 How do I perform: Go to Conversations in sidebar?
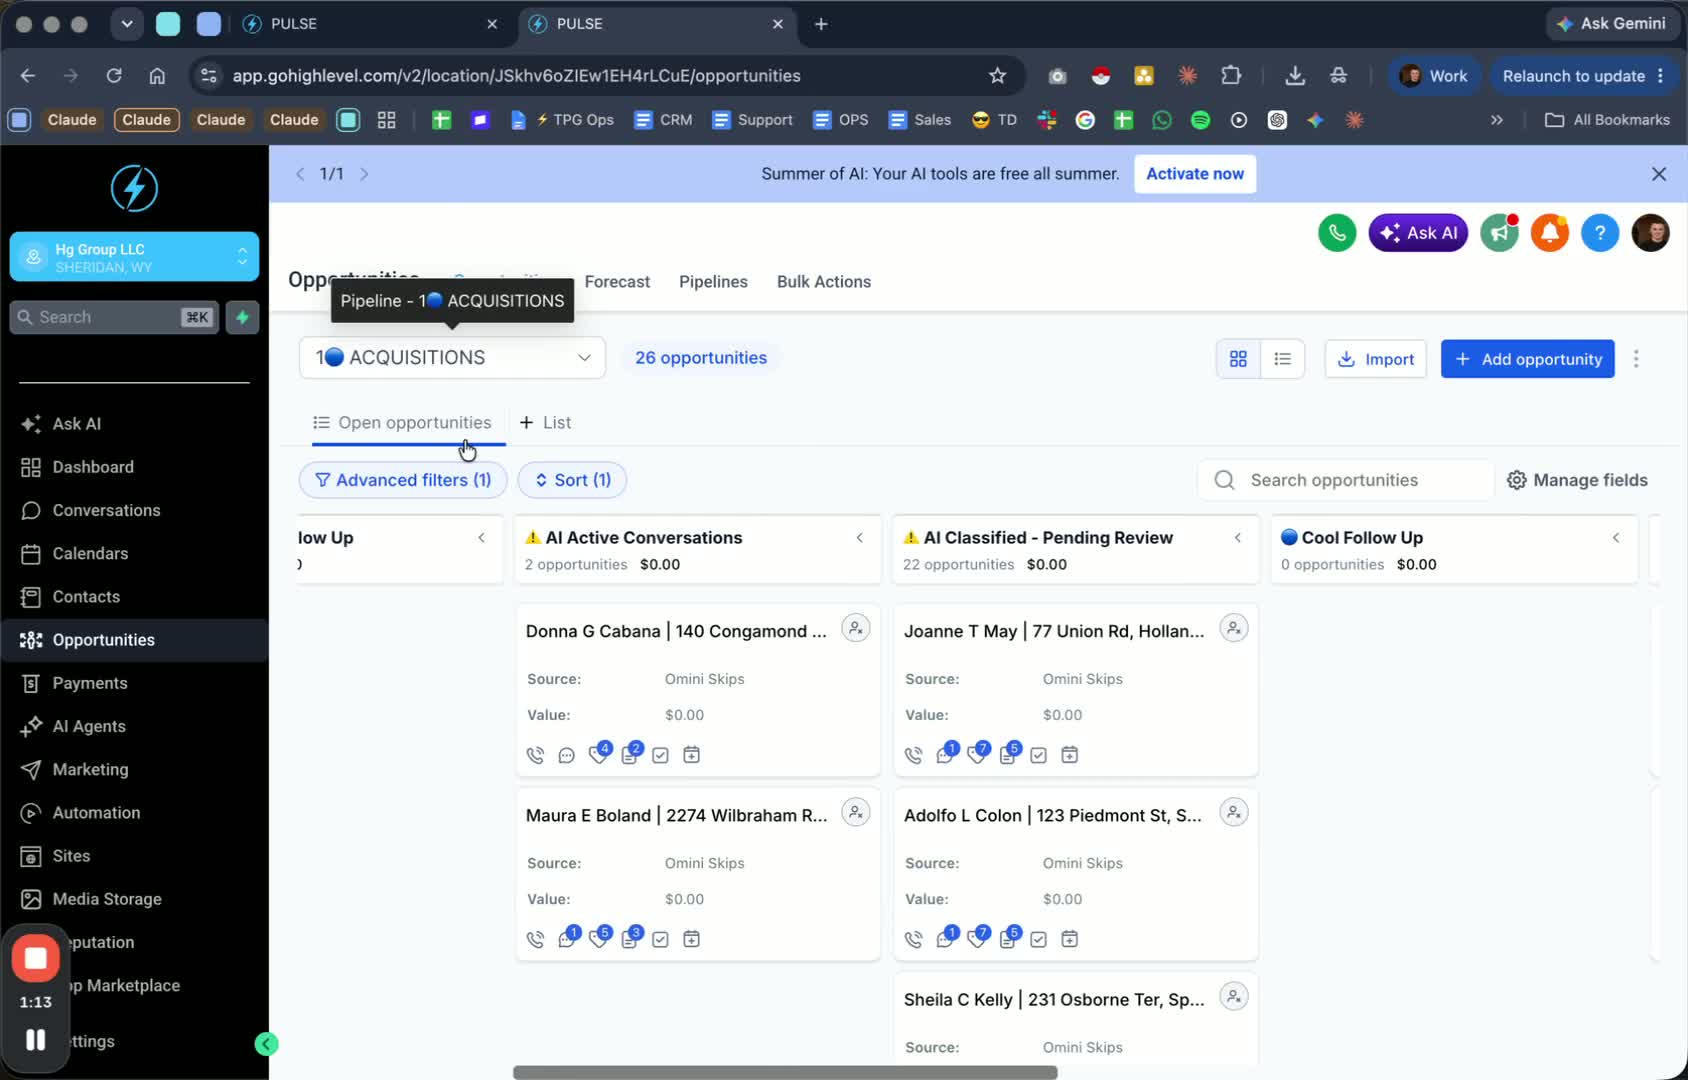click(106, 510)
